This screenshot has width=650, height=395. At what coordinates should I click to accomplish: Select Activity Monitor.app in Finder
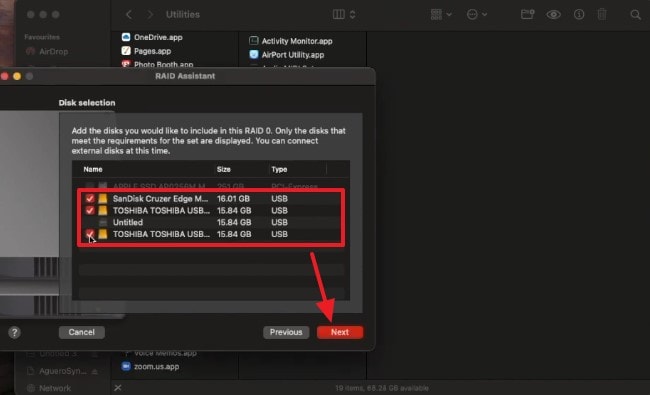click(x=297, y=41)
